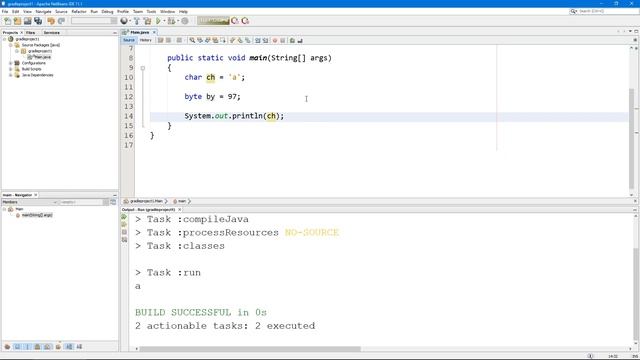The image size is (640, 360).
Task: Collapse the gradleproject1 root project node
Action: point(5,39)
